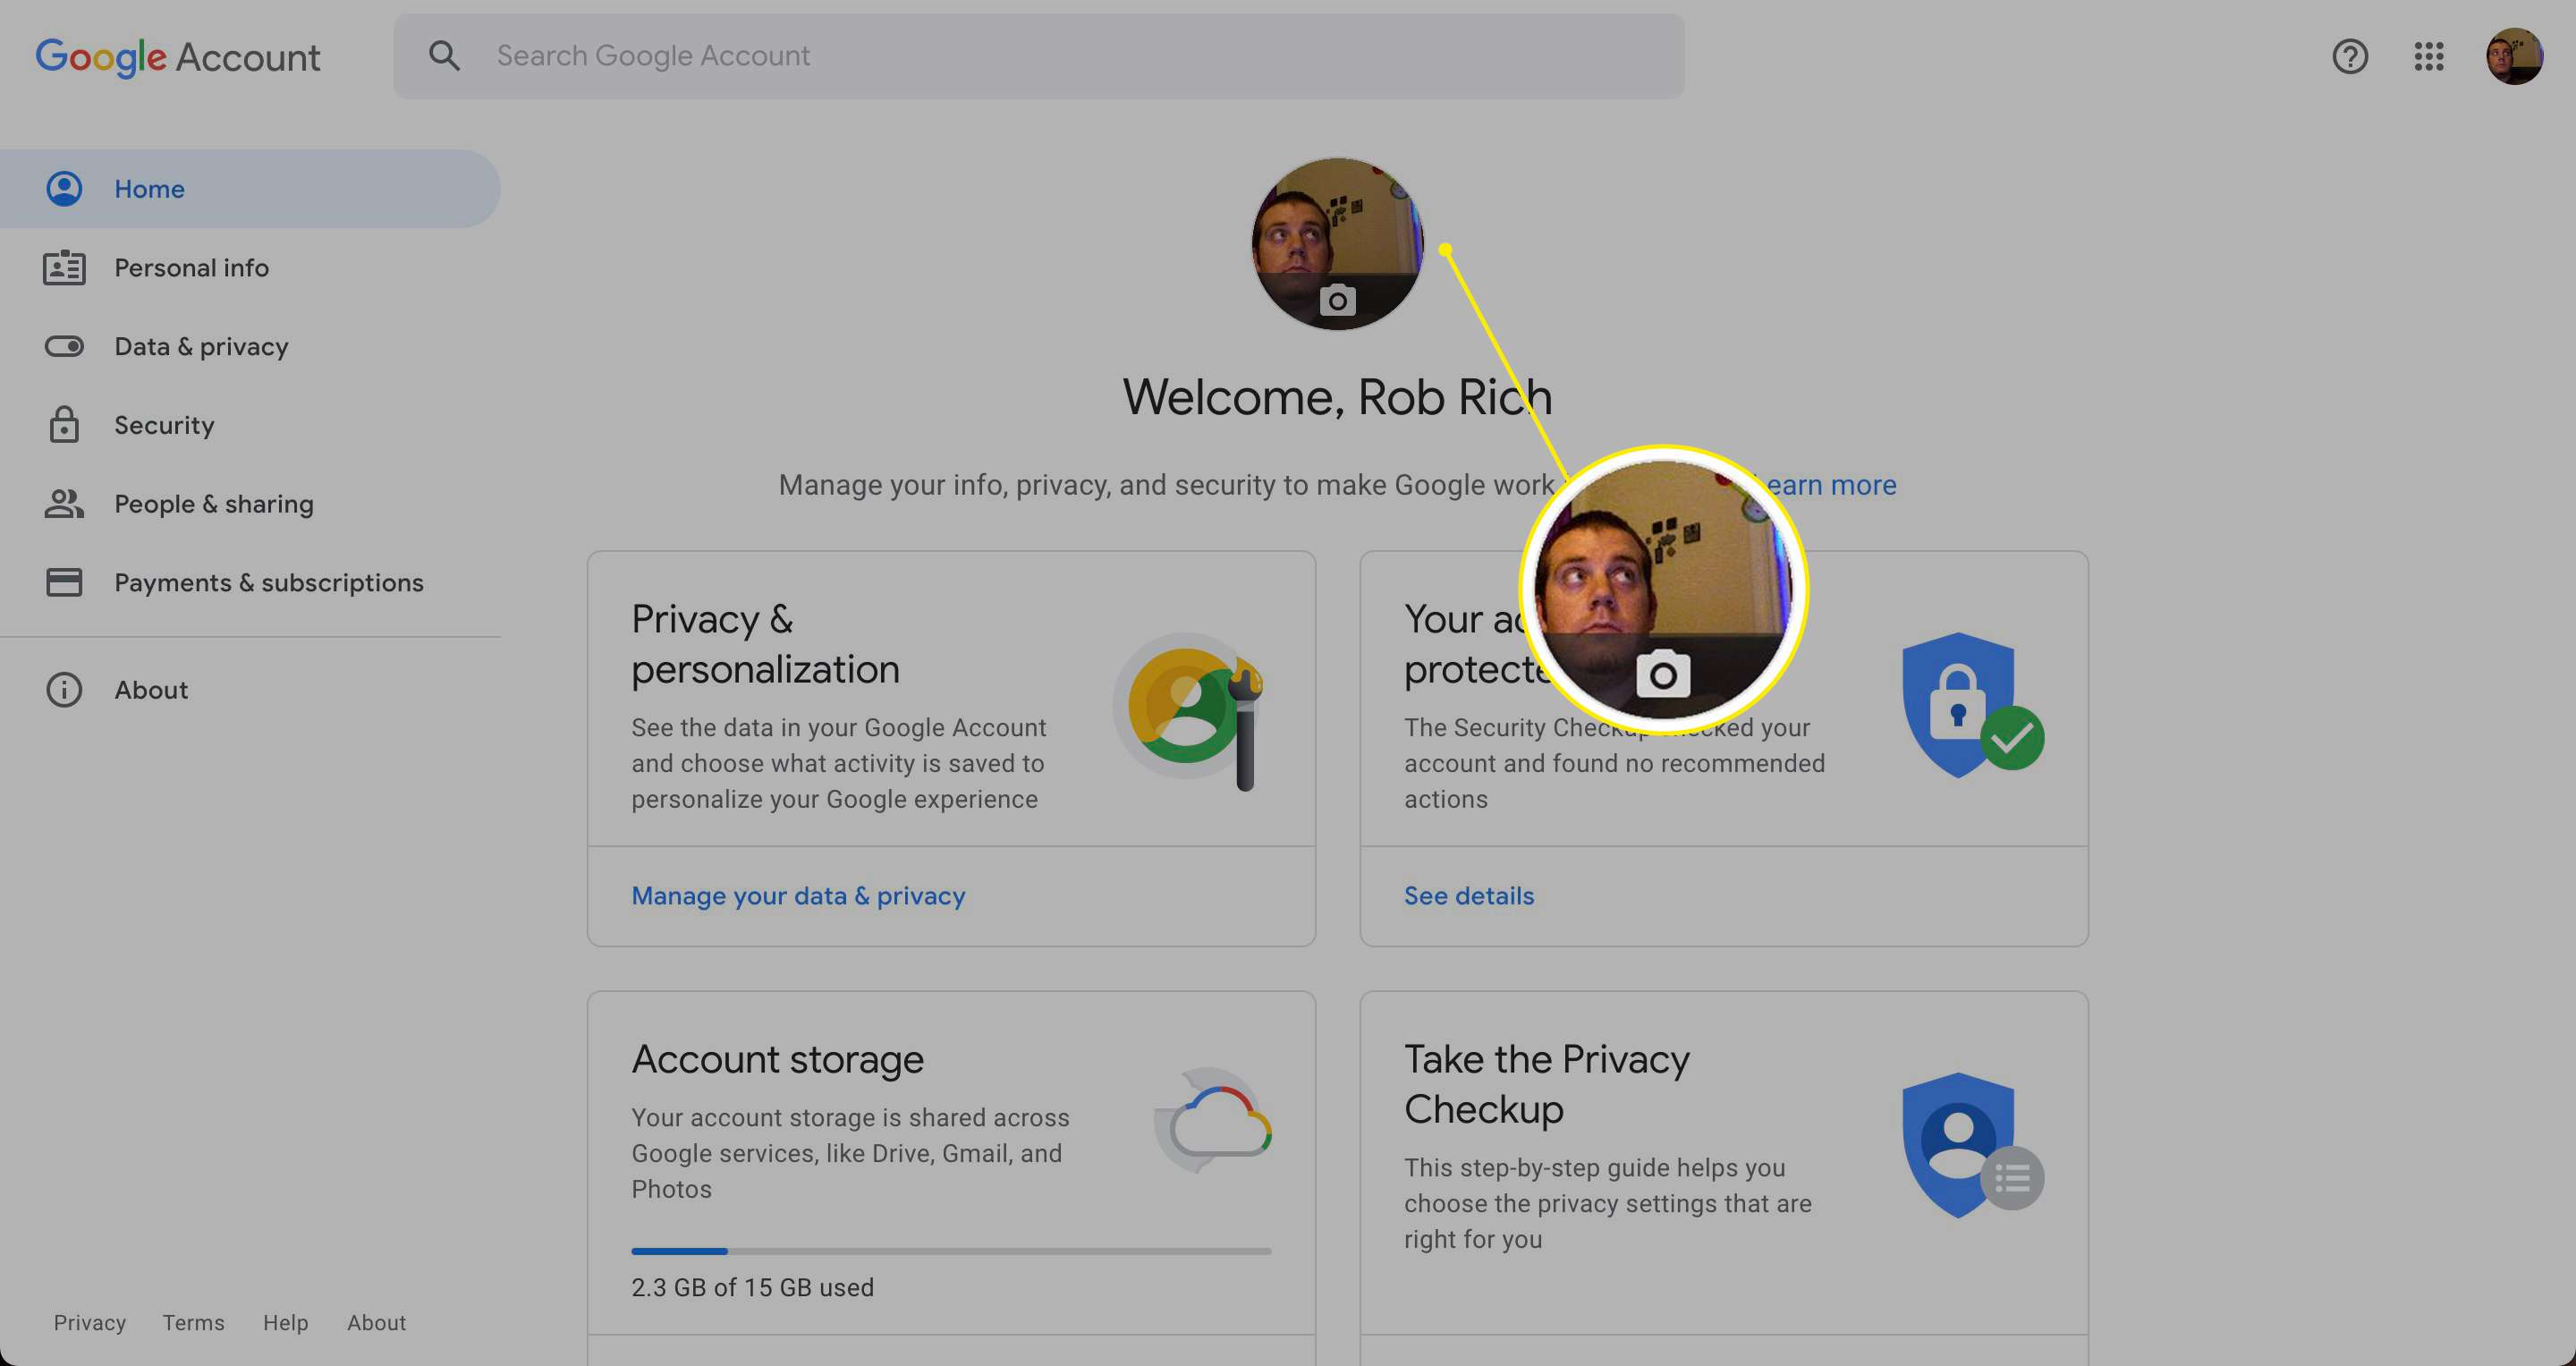Click the camera icon on the profile photo
Screen dimensions: 2576x1366
click(1337, 300)
